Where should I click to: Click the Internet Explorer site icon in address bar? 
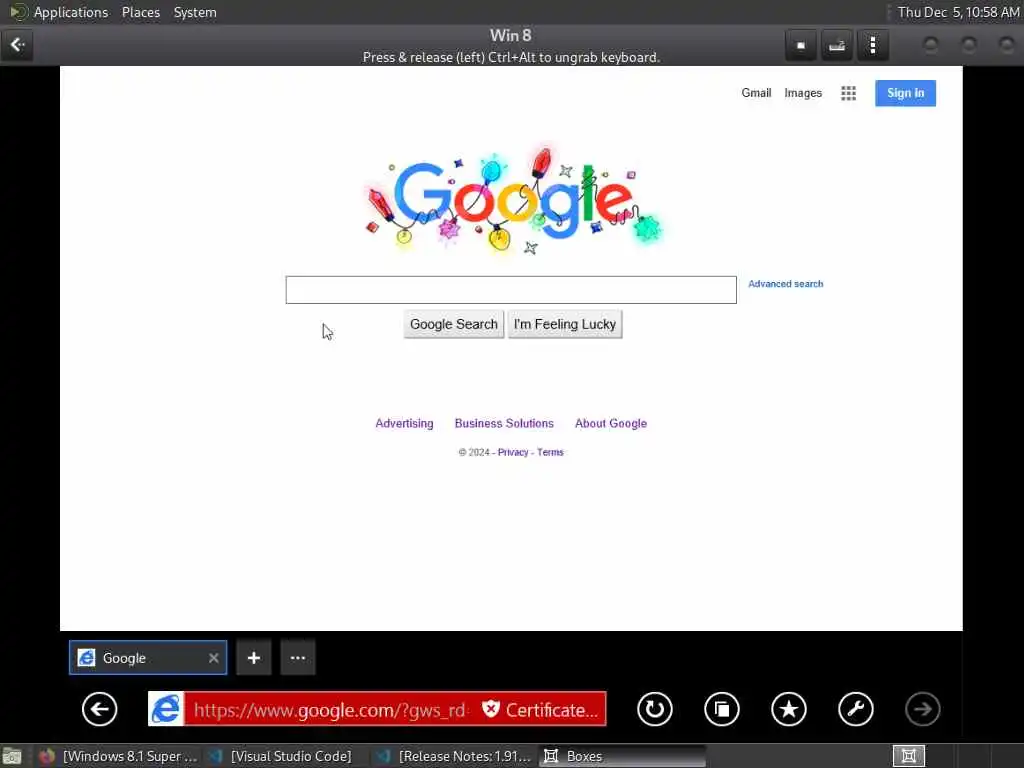pyautogui.click(x=166, y=709)
